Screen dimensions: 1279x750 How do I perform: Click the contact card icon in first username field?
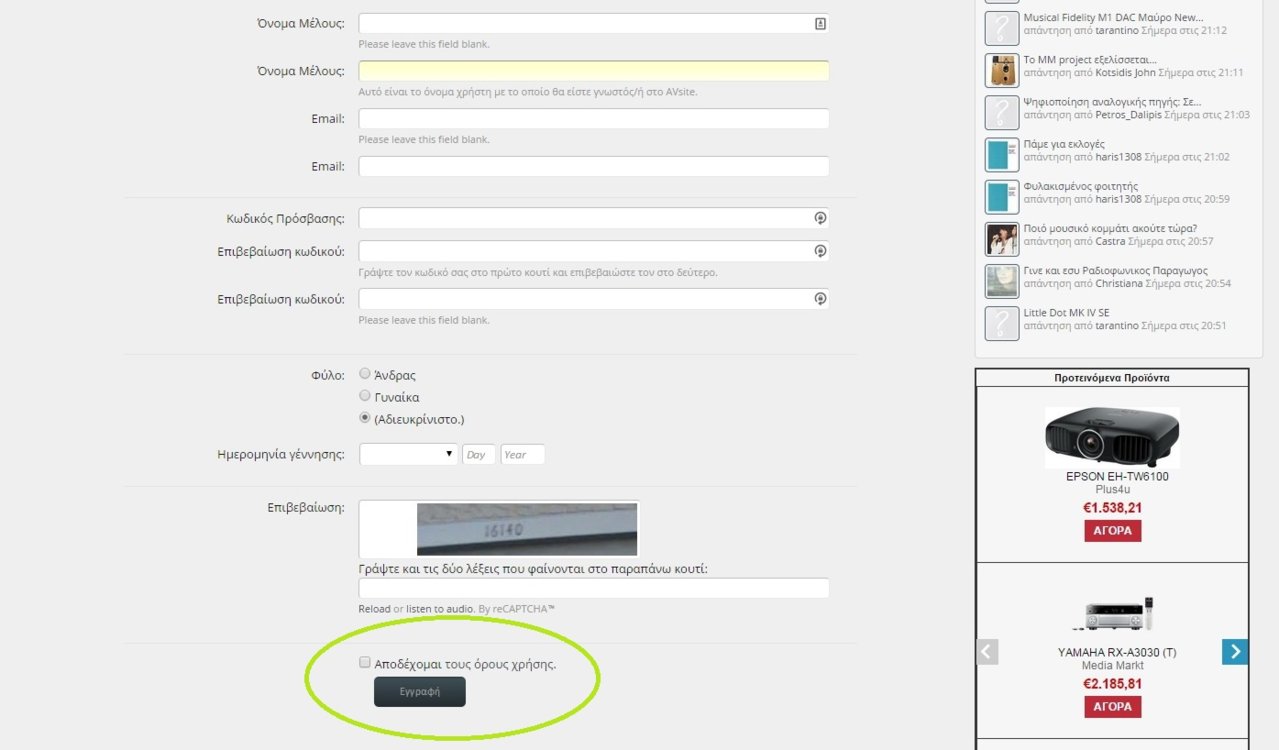[820, 23]
